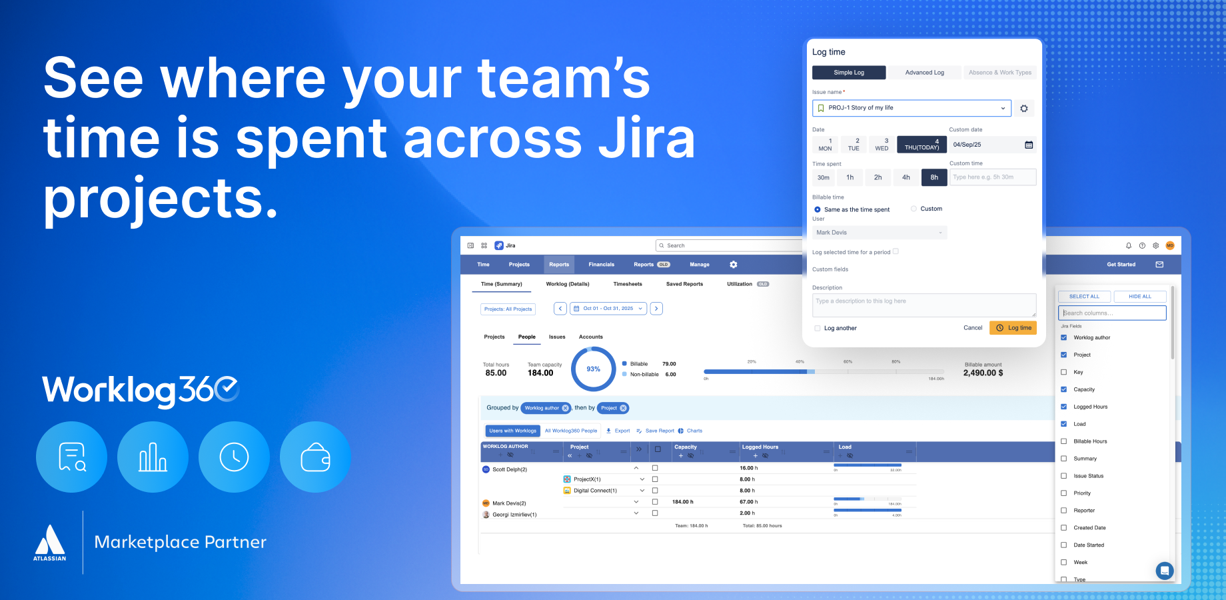1226x600 pixels.
Task: Click the orange user avatar
Action: (x=1170, y=245)
